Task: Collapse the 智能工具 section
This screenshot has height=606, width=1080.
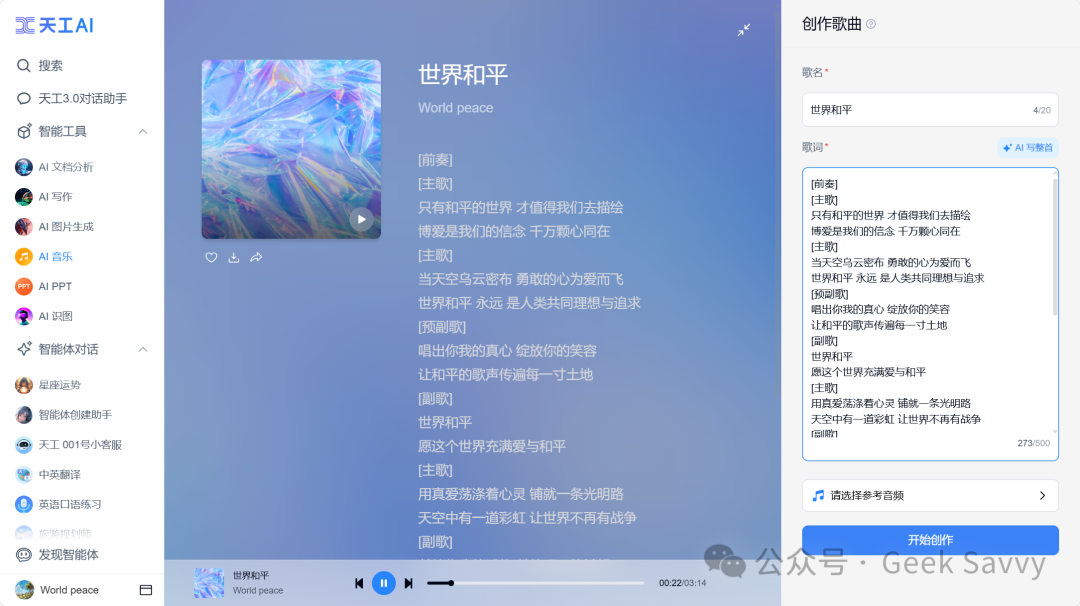Action: coord(143,132)
